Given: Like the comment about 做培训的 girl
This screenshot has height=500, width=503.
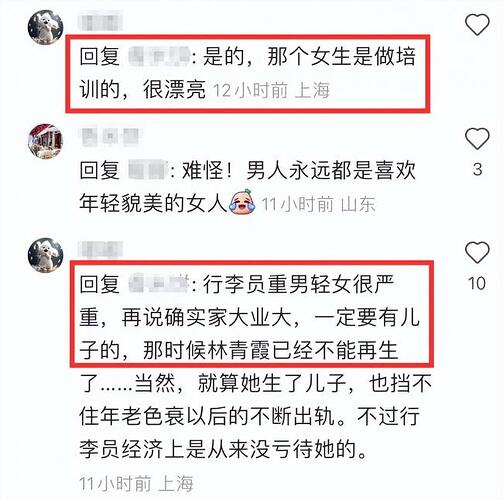Looking at the screenshot, I should (x=477, y=24).
